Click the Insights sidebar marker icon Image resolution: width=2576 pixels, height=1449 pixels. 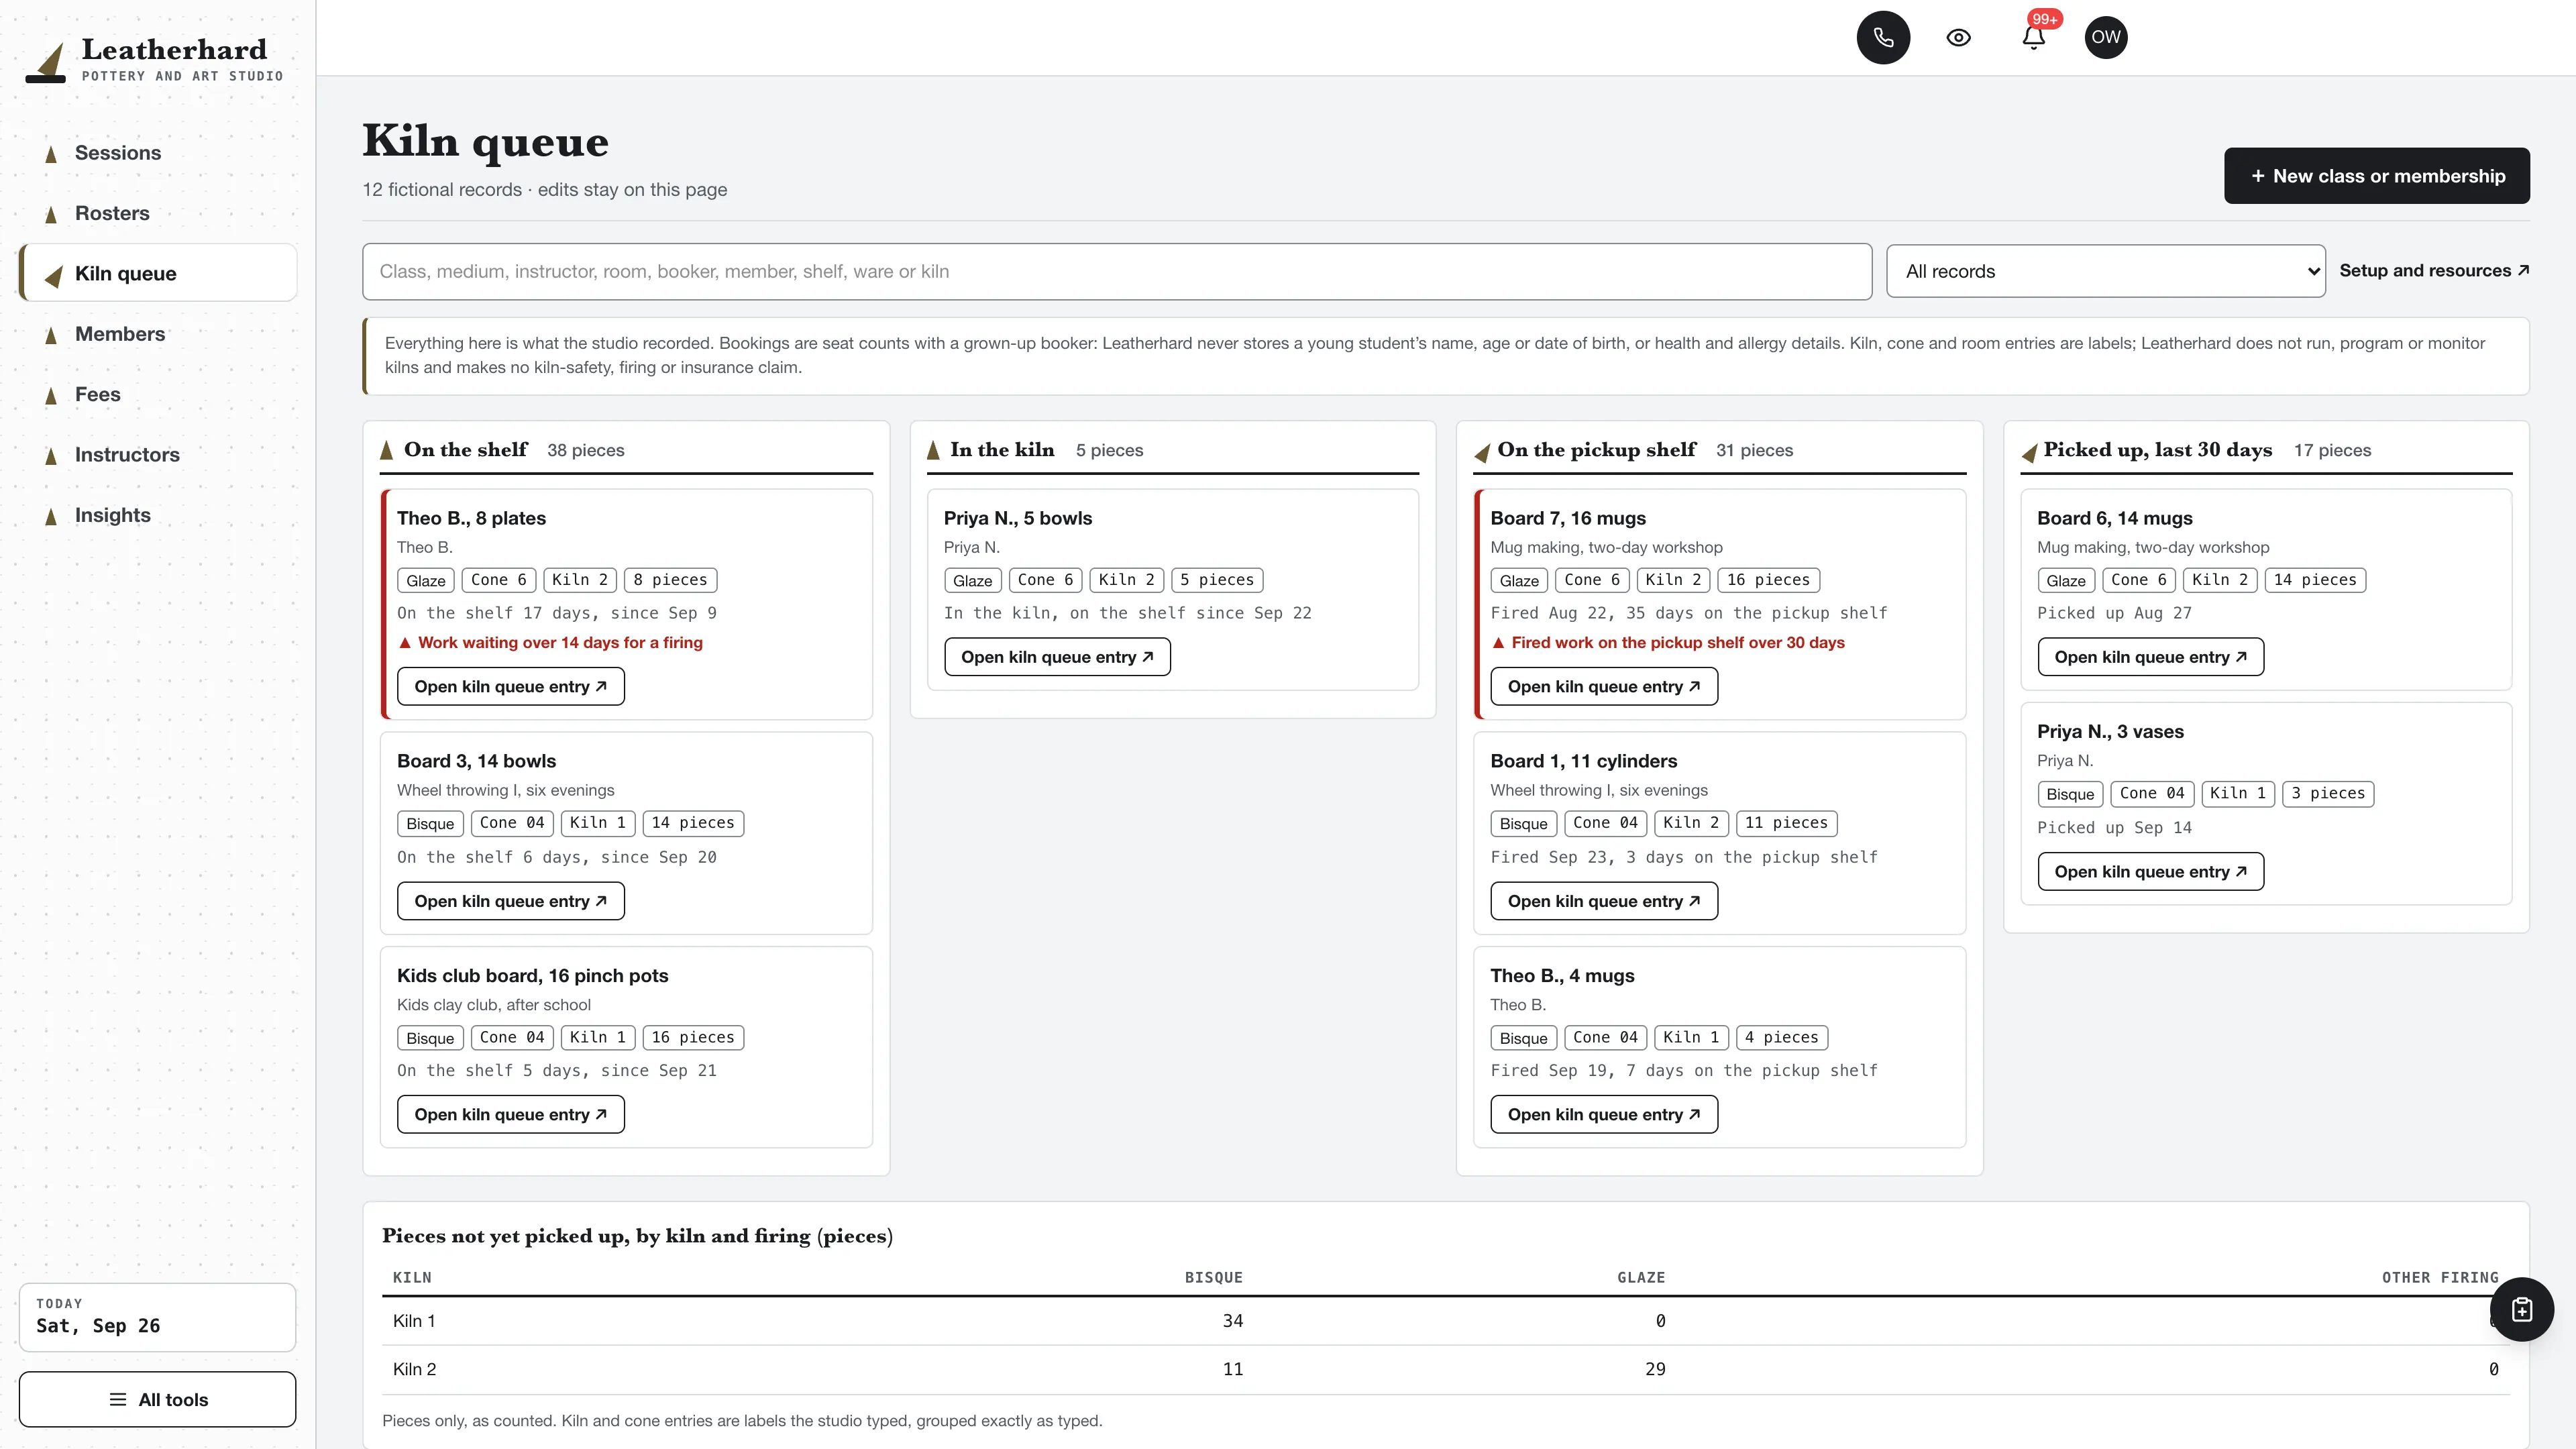pyautogui.click(x=51, y=516)
